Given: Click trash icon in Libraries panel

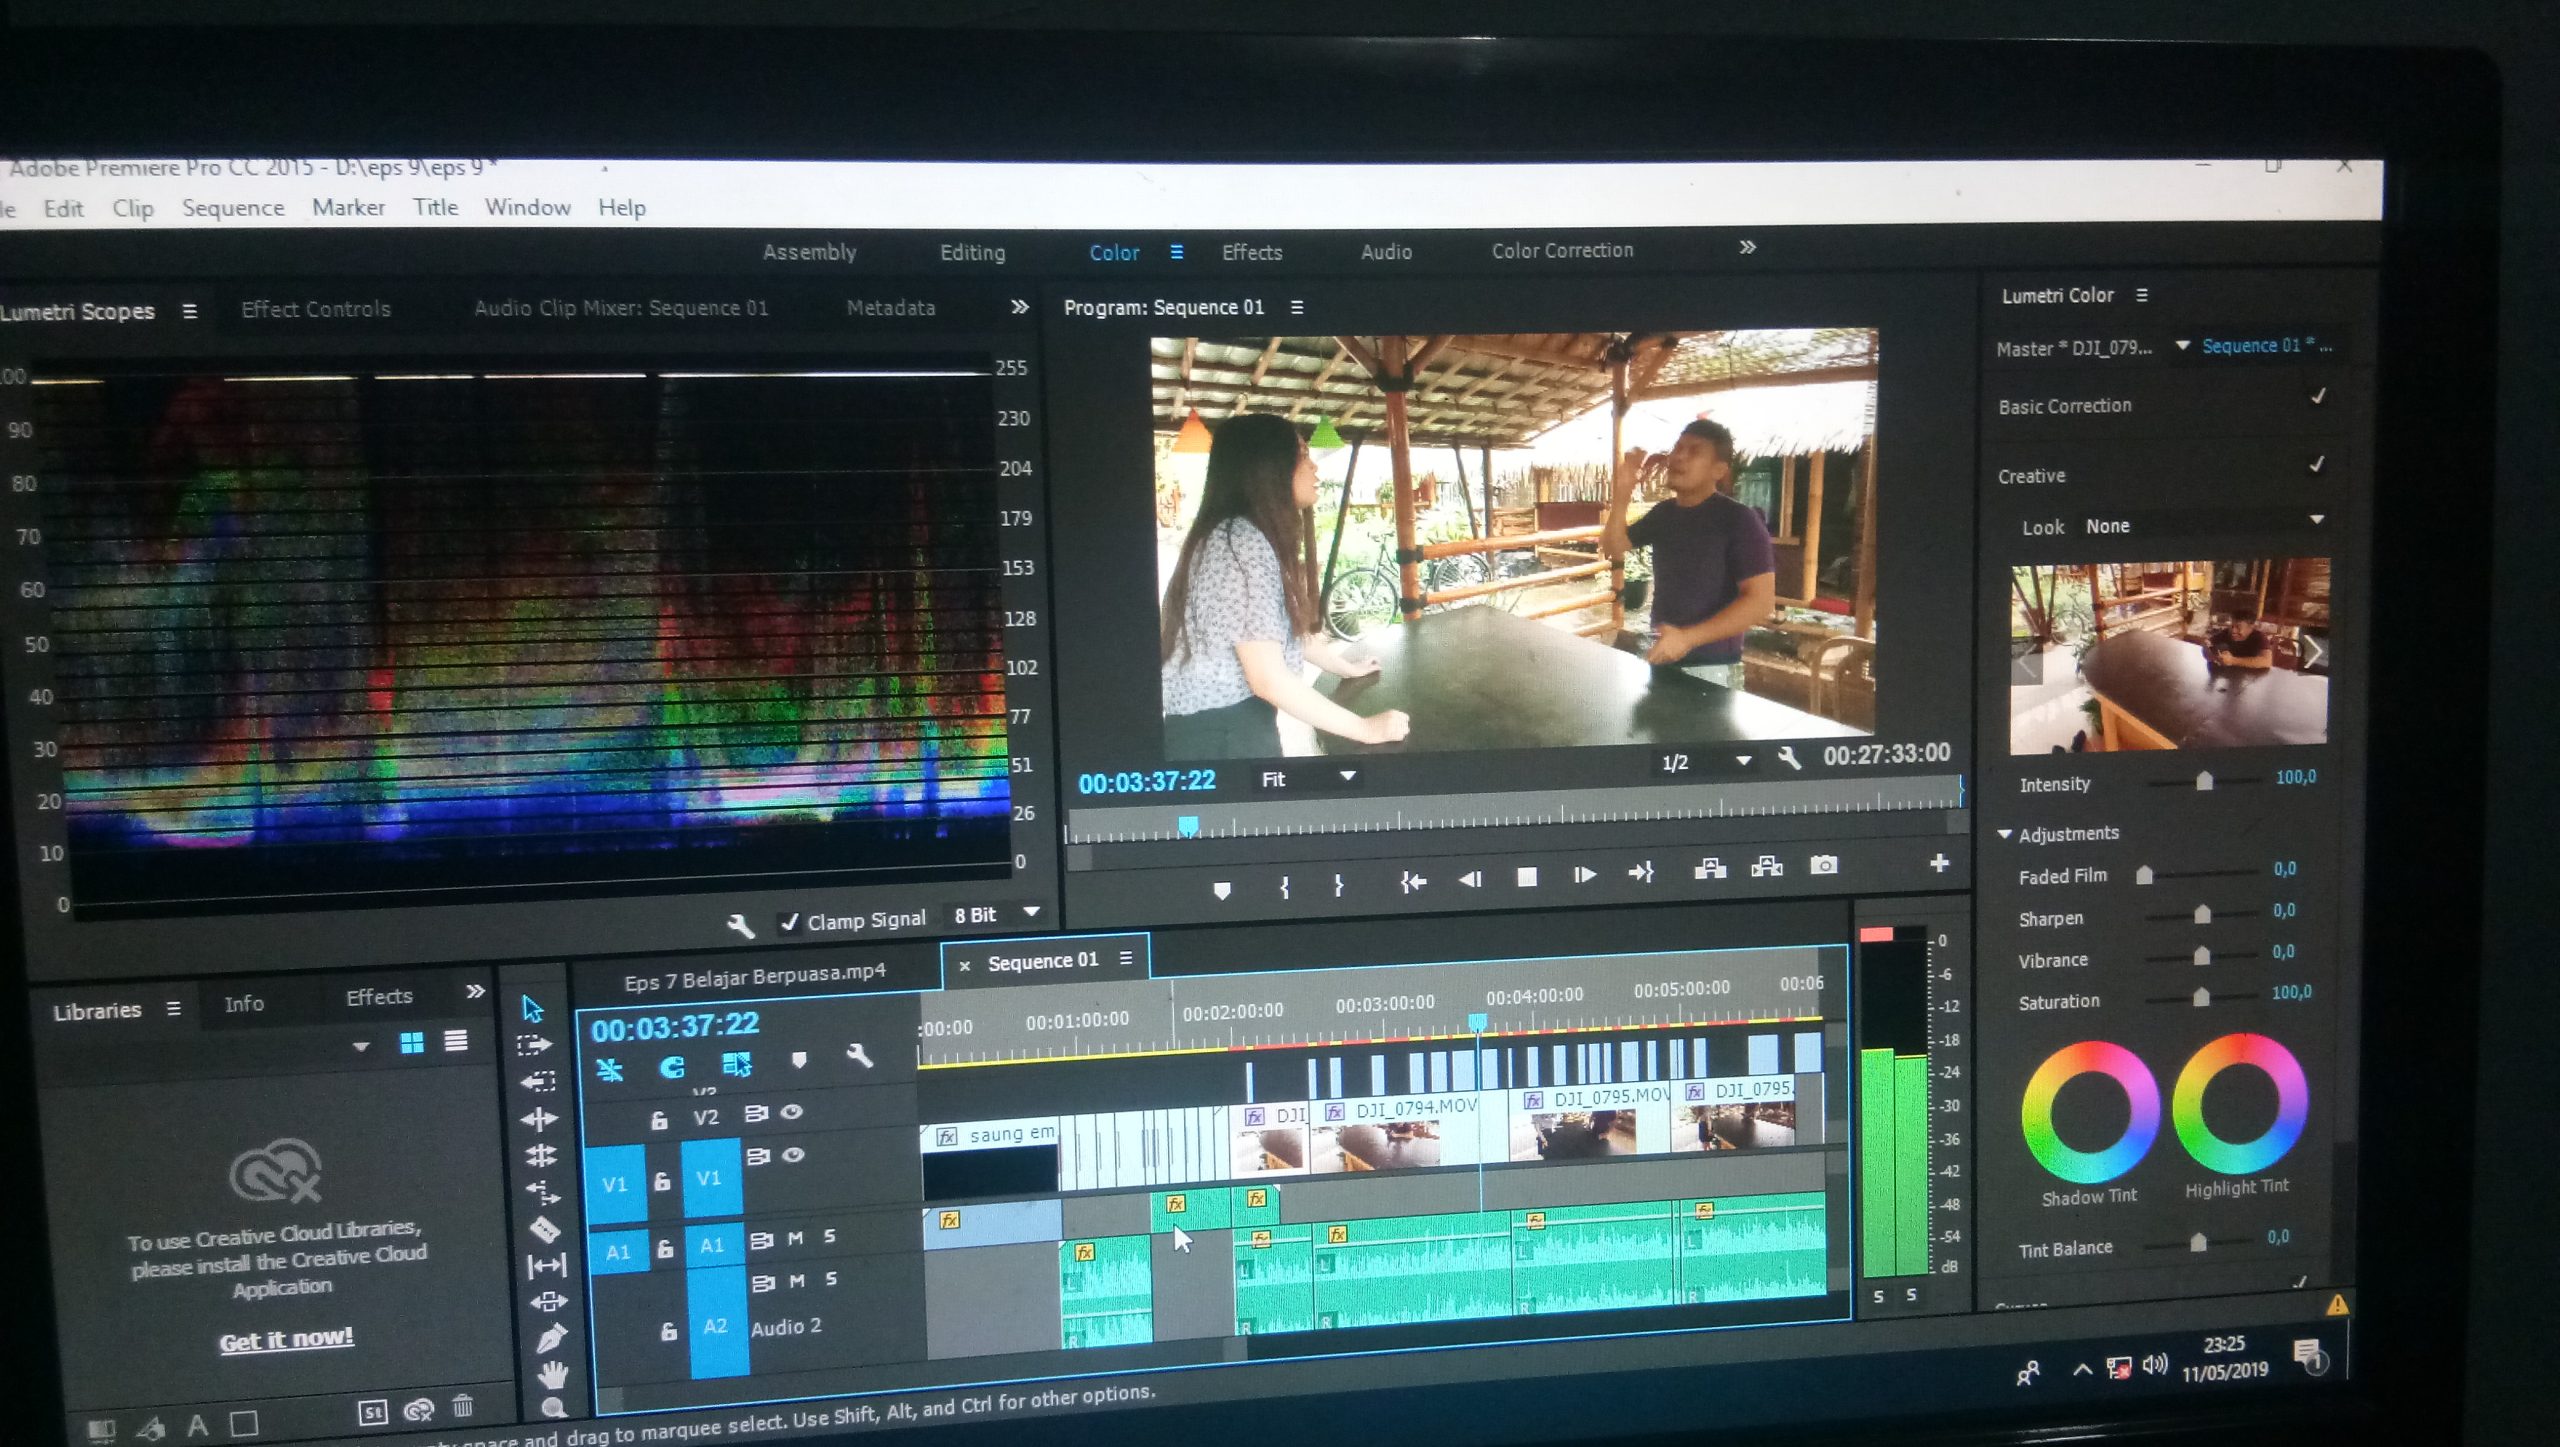Looking at the screenshot, I should pos(462,1406).
